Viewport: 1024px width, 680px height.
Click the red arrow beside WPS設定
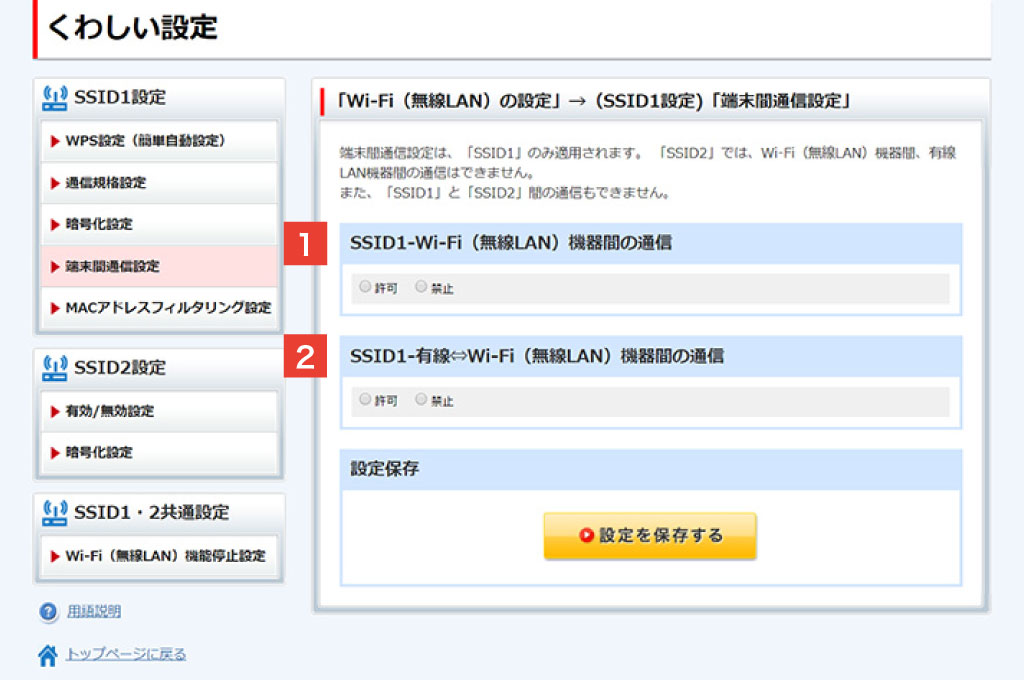[55, 141]
